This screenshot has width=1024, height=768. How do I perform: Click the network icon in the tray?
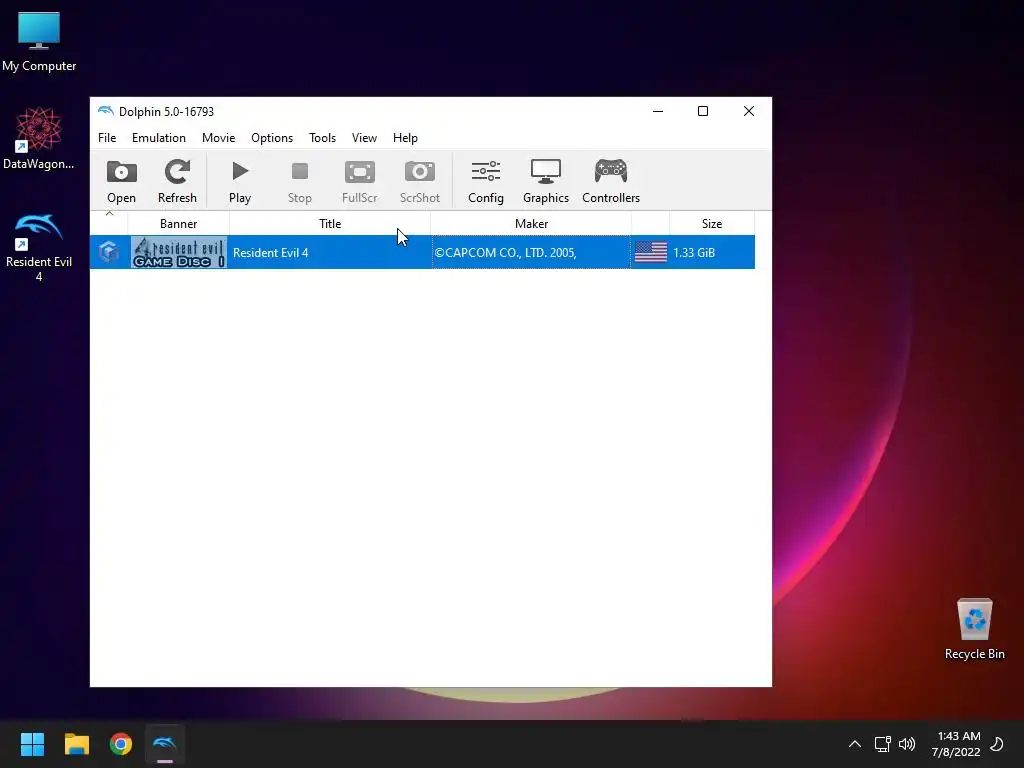[x=882, y=744]
